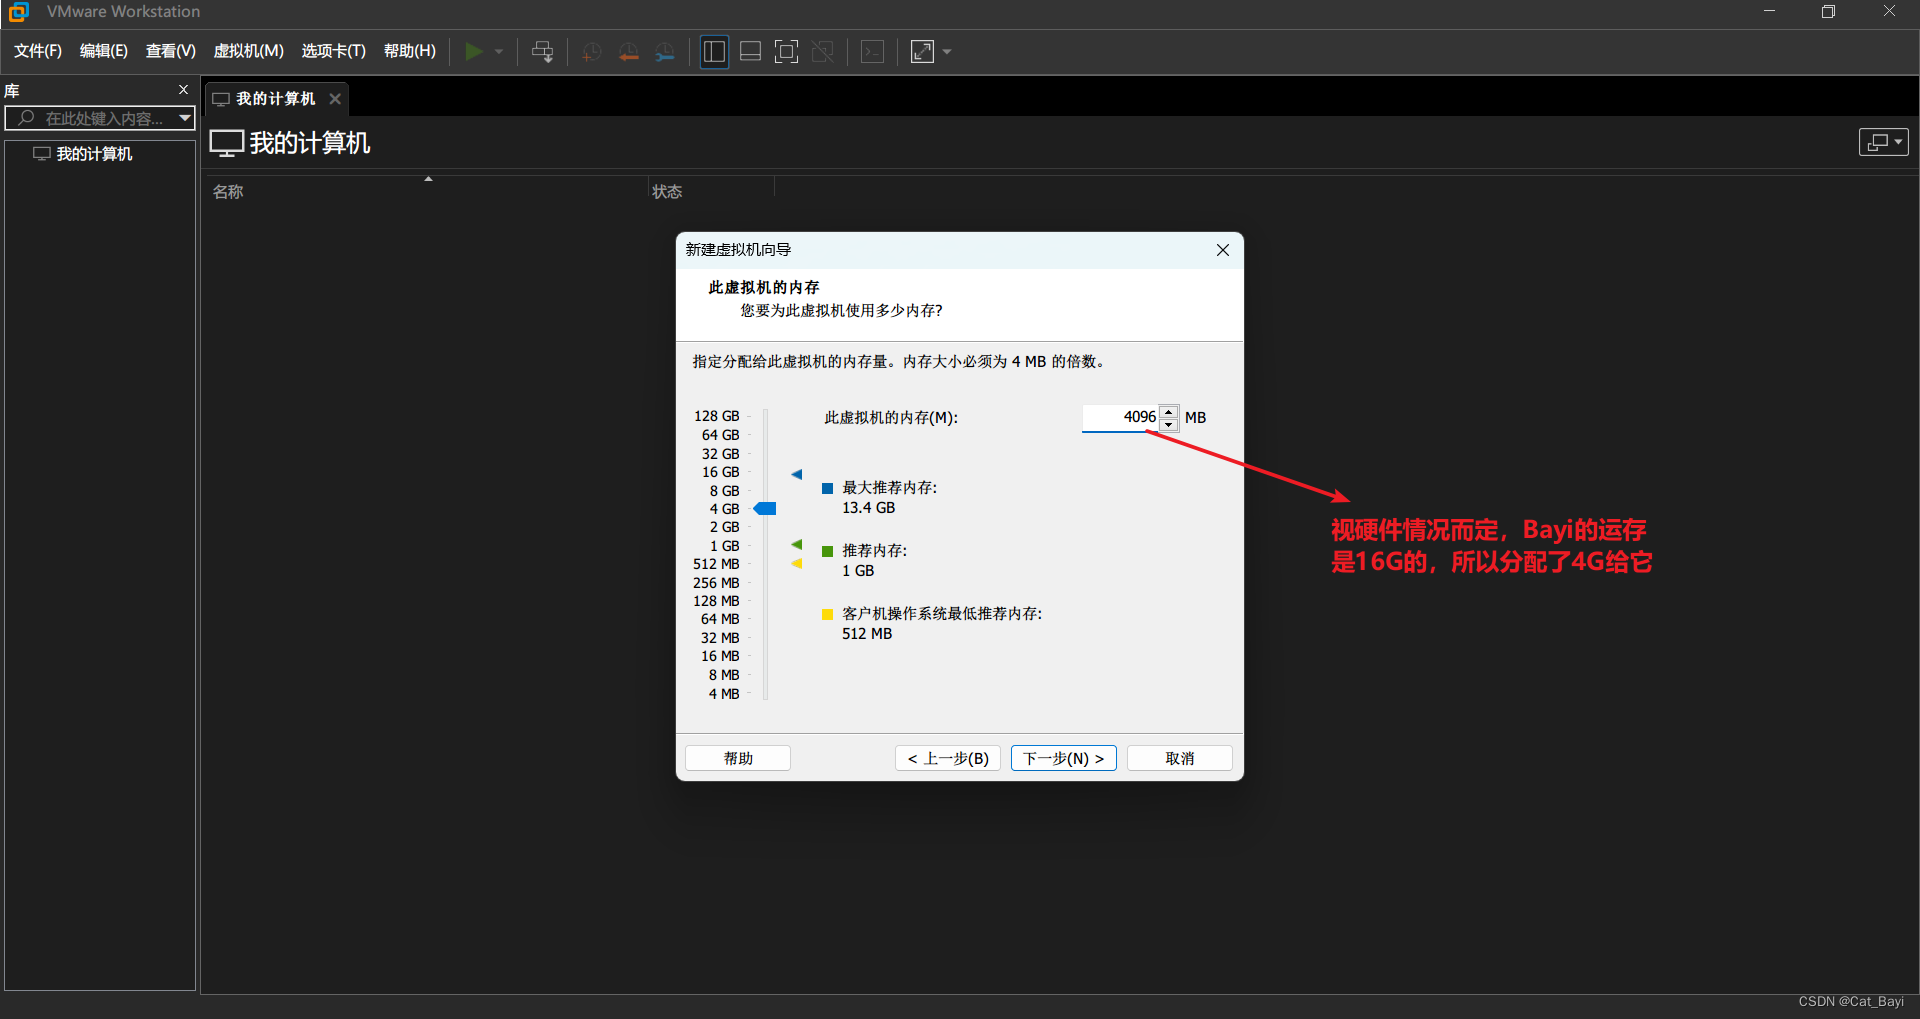Open the 虚拟机(M) menu
Screen dimensions: 1920x1019
point(249,51)
